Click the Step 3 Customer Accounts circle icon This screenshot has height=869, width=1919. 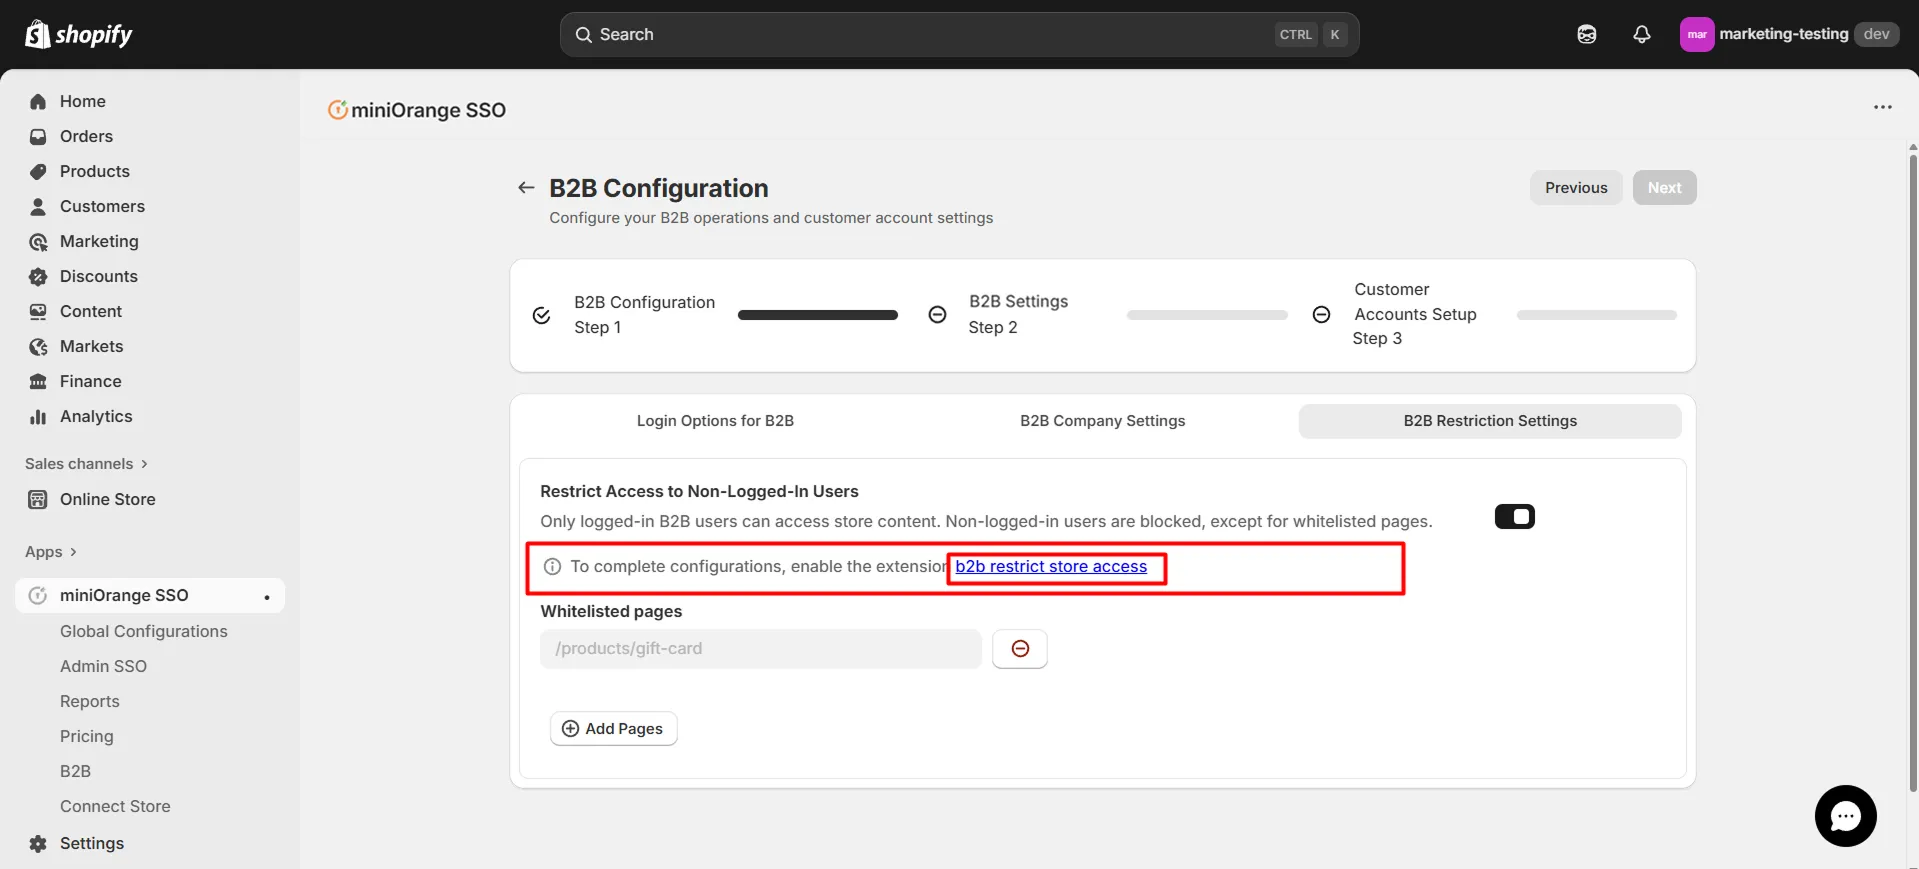click(1322, 315)
